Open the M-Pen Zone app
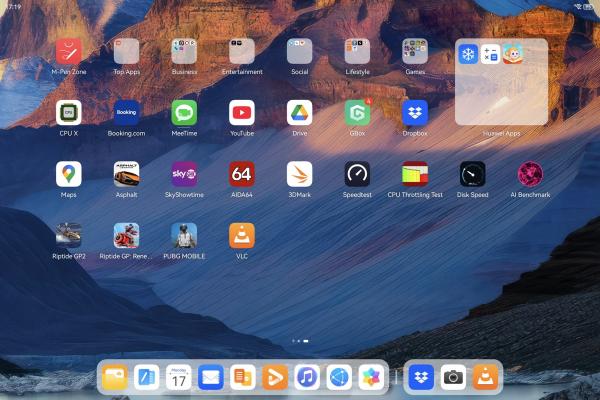Image resolution: width=600 pixels, height=400 pixels. click(x=69, y=51)
